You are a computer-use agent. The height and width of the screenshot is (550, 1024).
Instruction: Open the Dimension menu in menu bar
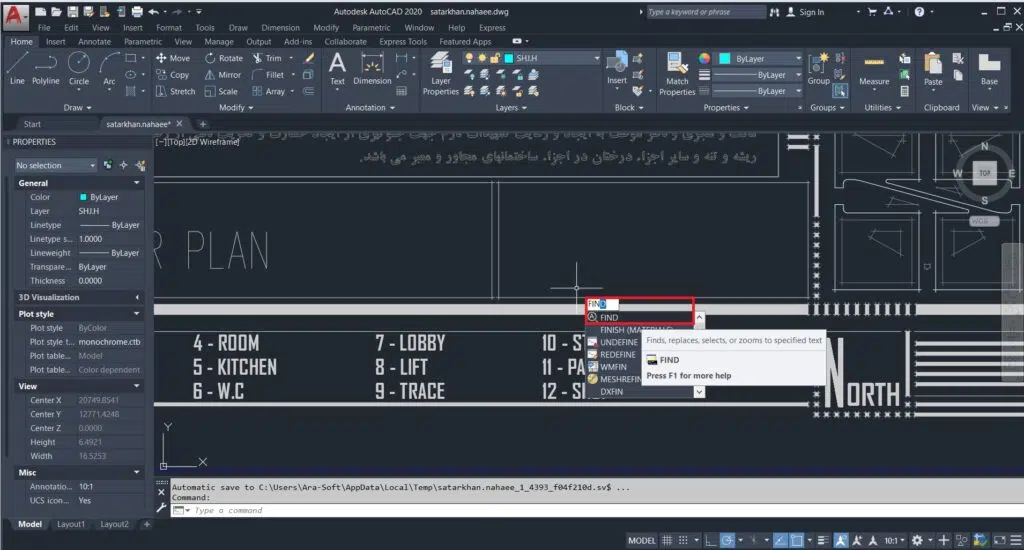(x=280, y=28)
